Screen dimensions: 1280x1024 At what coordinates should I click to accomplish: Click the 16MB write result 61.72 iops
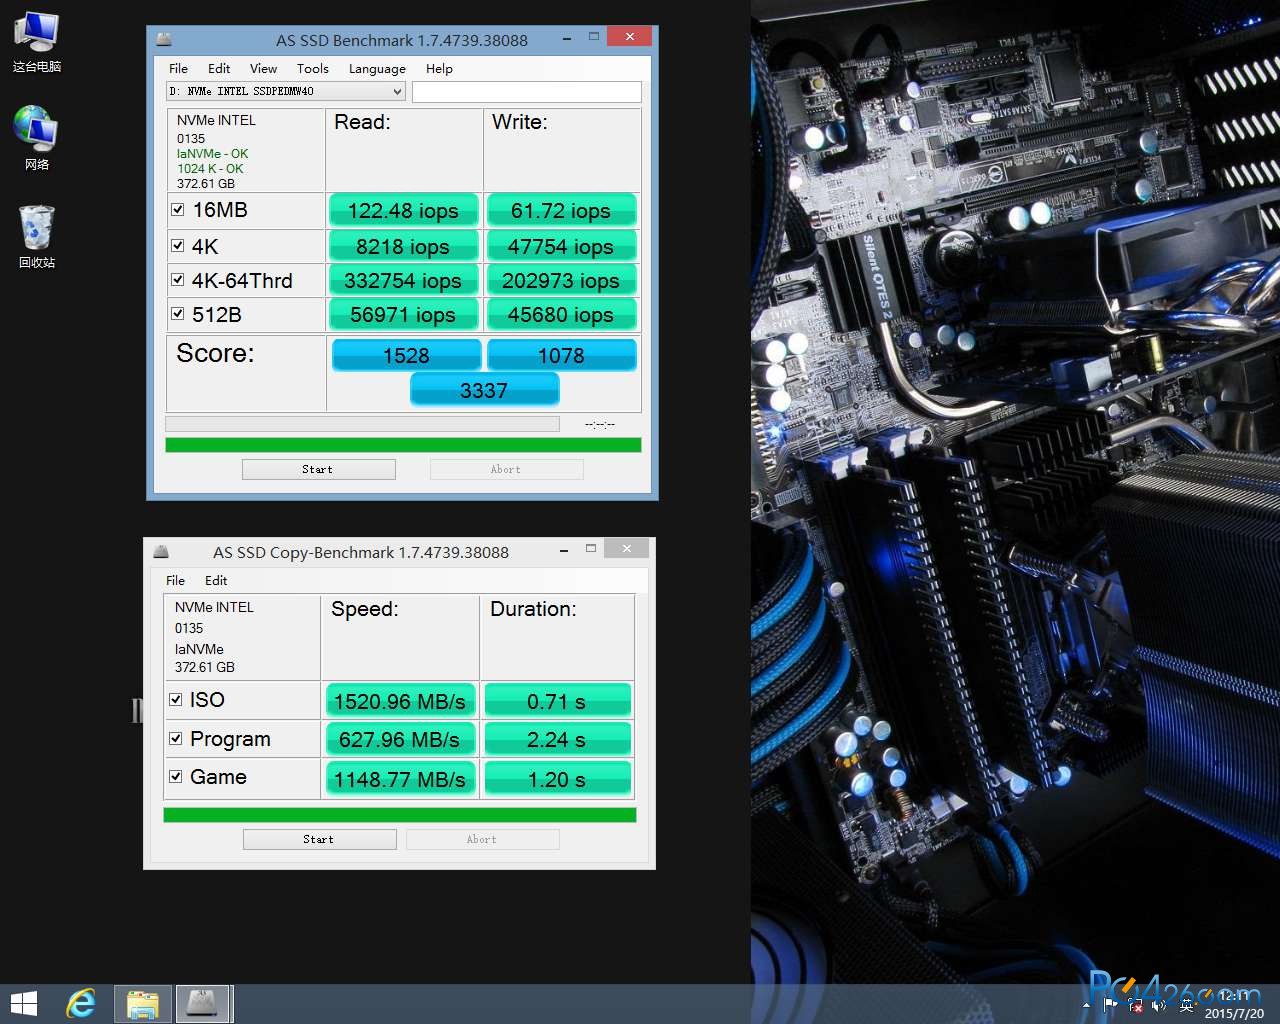(x=560, y=211)
